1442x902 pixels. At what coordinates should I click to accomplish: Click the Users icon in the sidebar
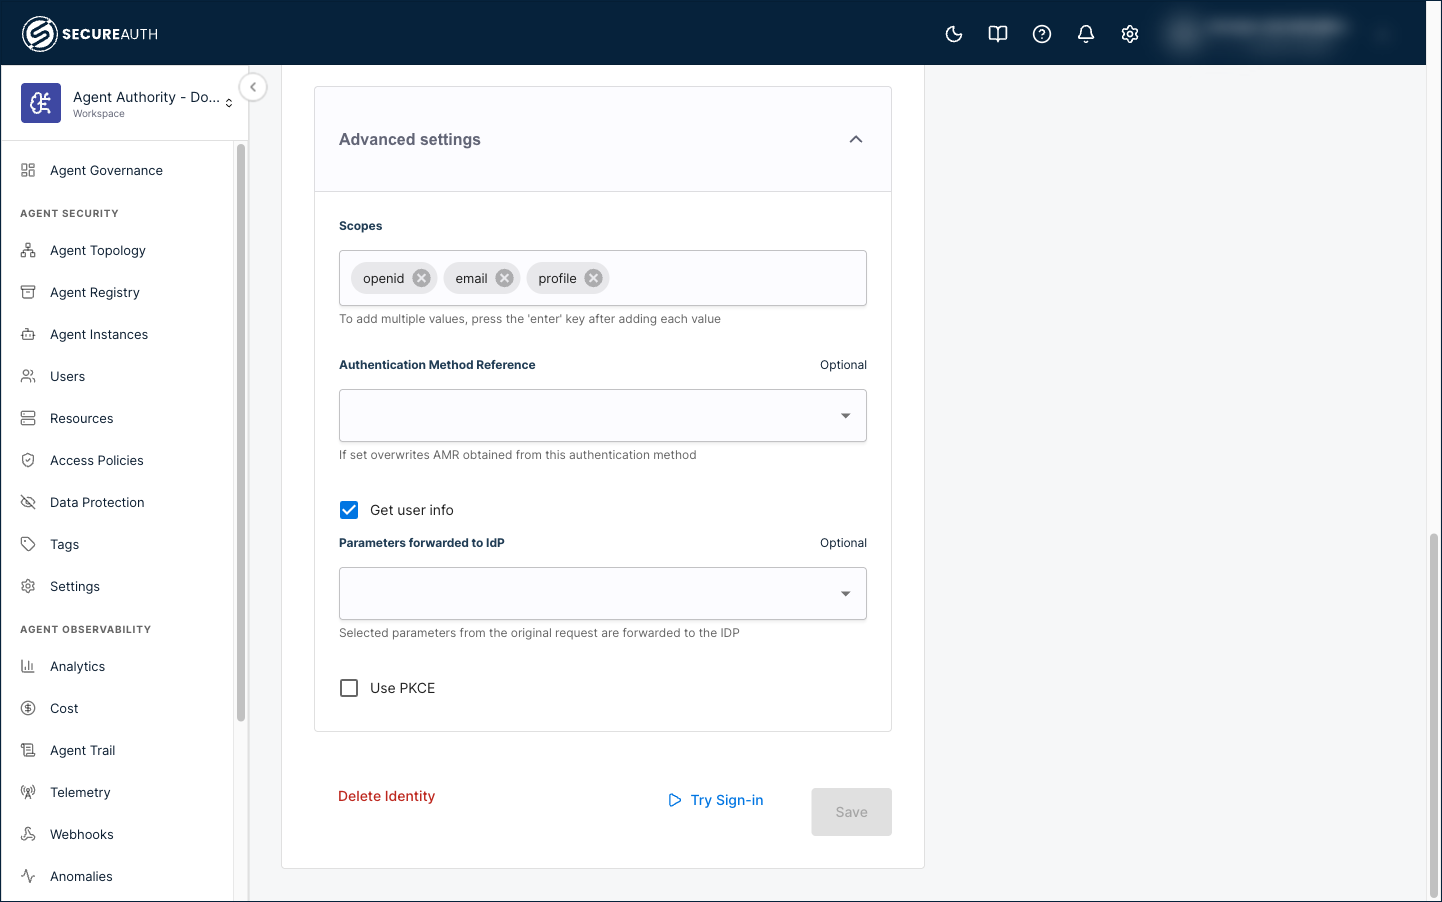point(28,376)
